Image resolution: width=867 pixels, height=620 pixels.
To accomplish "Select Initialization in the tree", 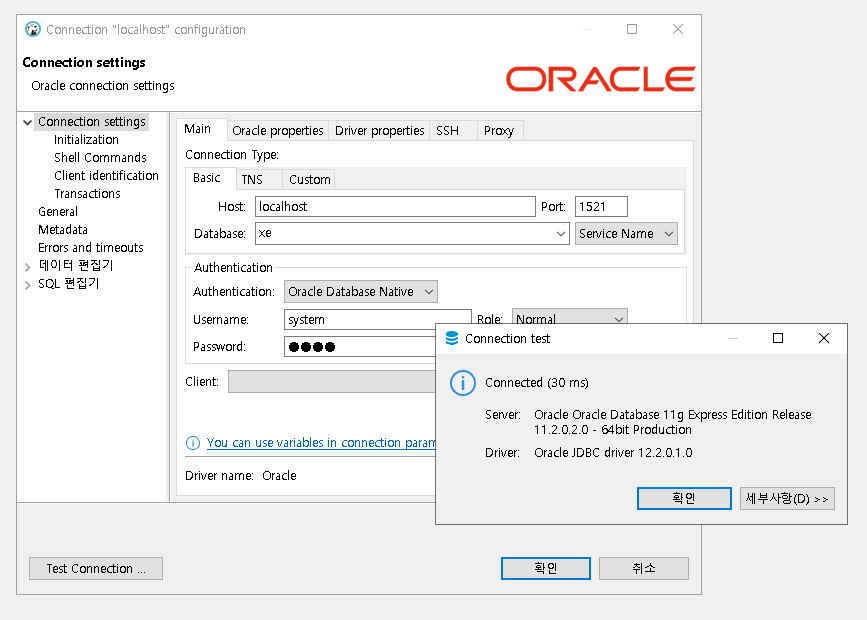I will pyautogui.click(x=86, y=140).
